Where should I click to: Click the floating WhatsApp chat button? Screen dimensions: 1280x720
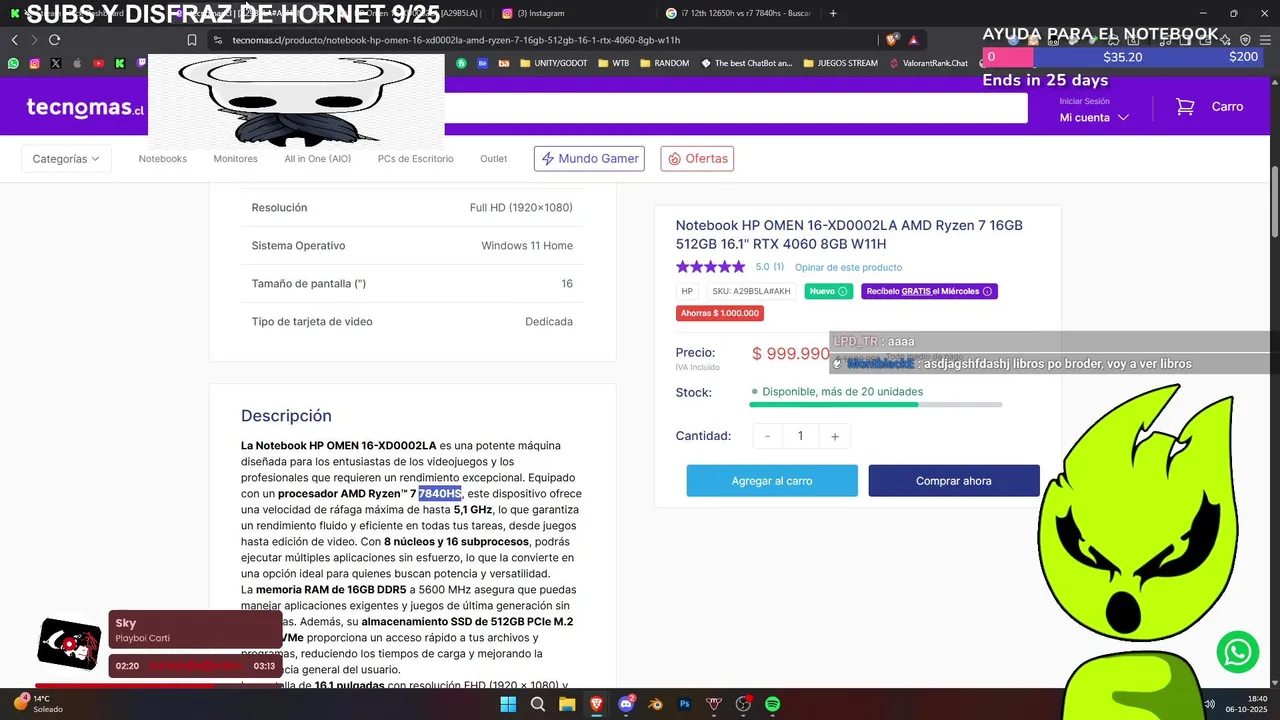coord(1238,652)
